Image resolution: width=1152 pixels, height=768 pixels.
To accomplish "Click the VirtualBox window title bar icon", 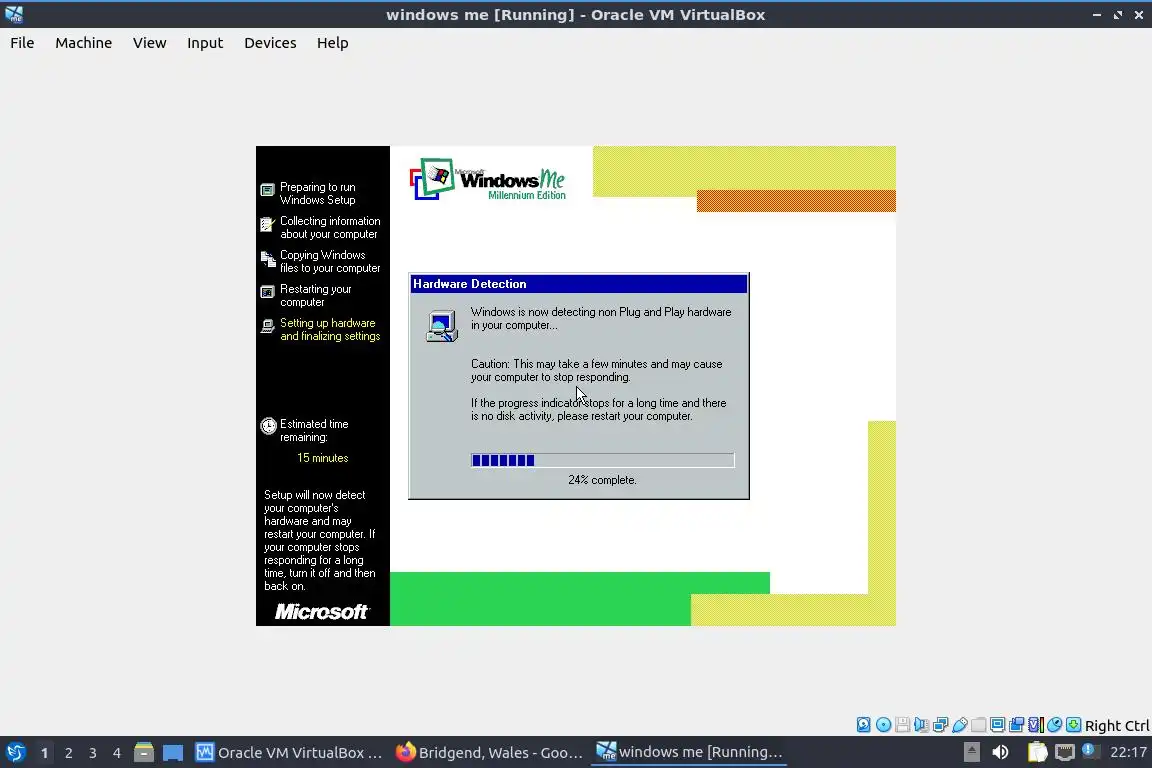I will click(14, 14).
